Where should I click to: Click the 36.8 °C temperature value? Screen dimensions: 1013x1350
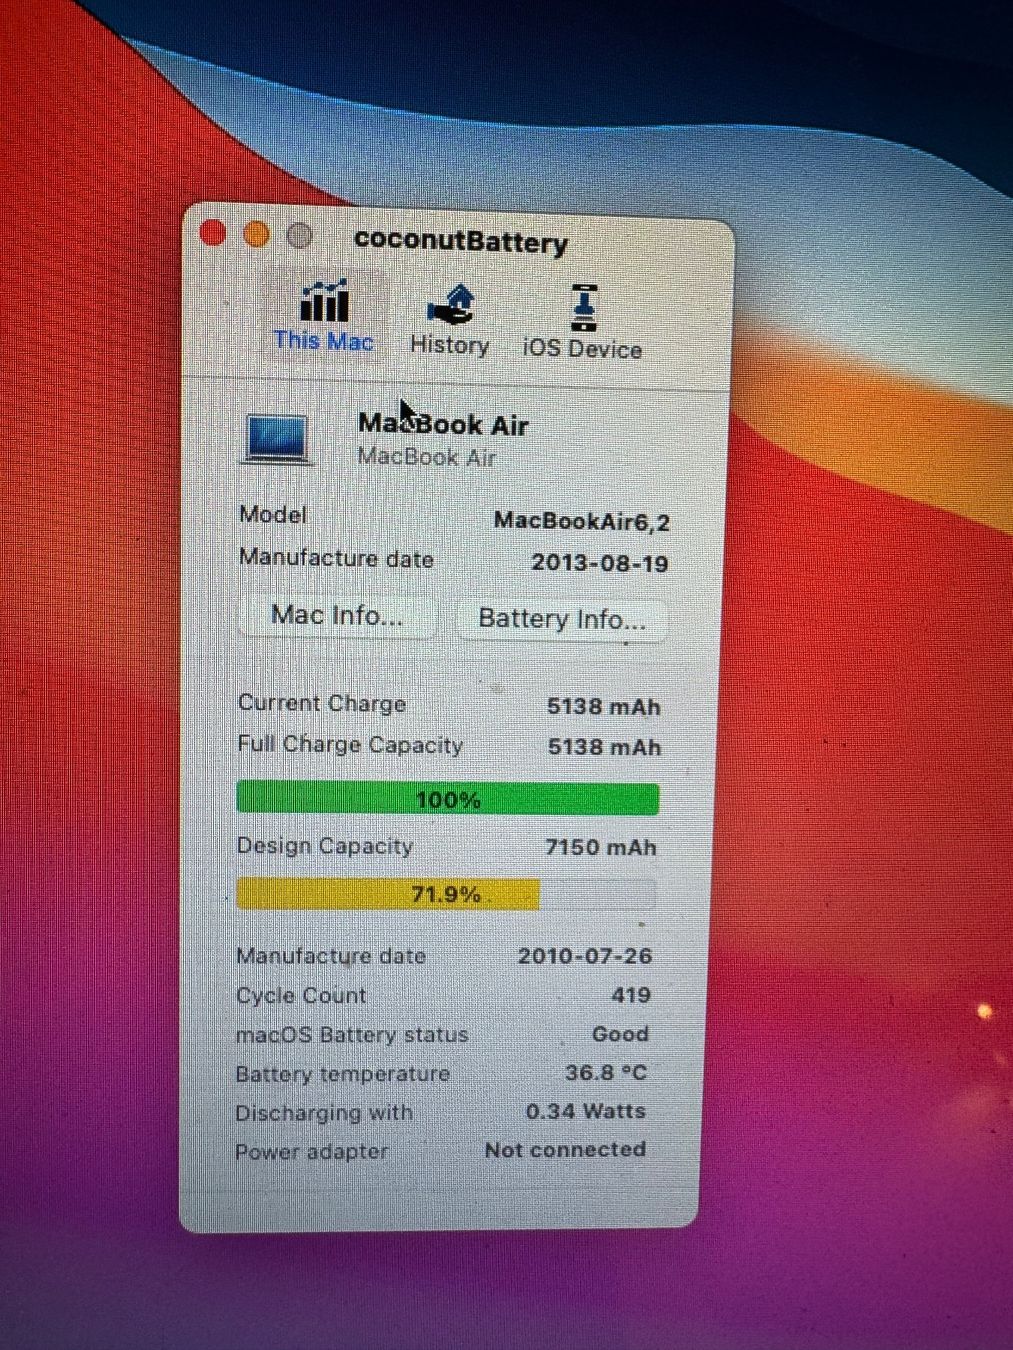(606, 1073)
